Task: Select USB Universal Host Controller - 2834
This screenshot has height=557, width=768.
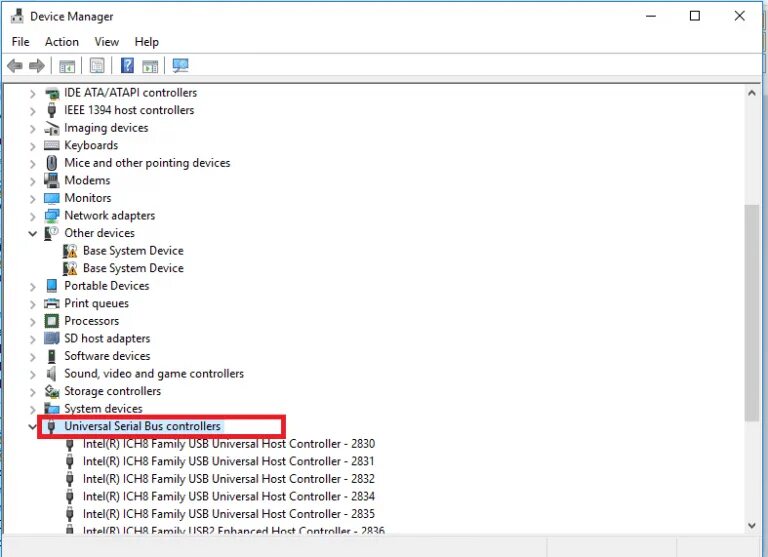Action: 229,497
